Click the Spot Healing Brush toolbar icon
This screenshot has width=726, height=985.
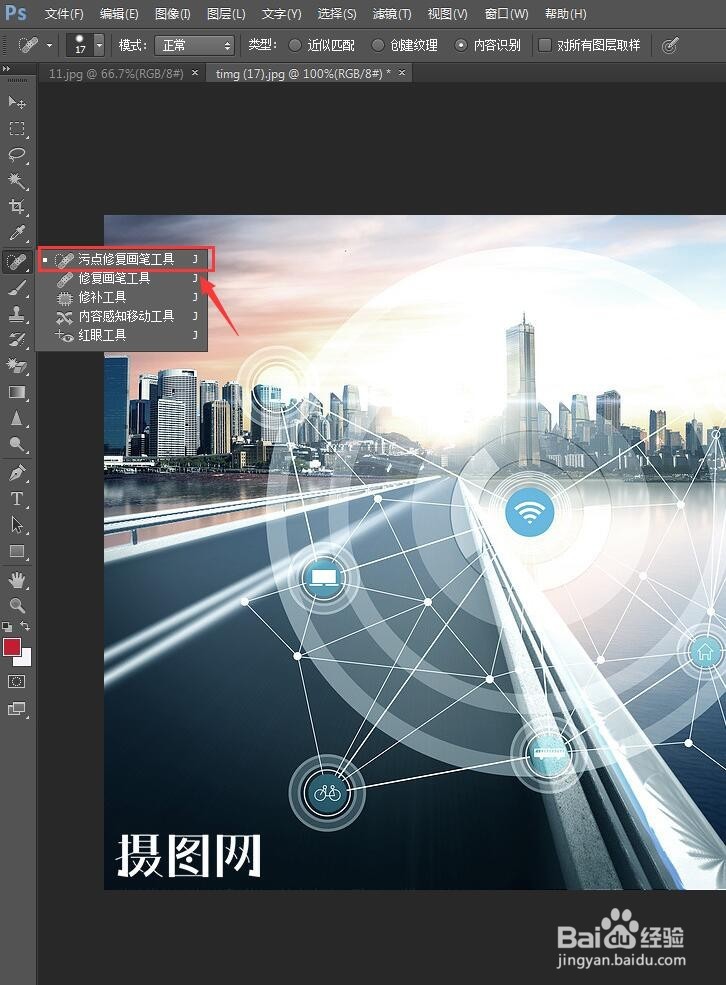point(17,261)
